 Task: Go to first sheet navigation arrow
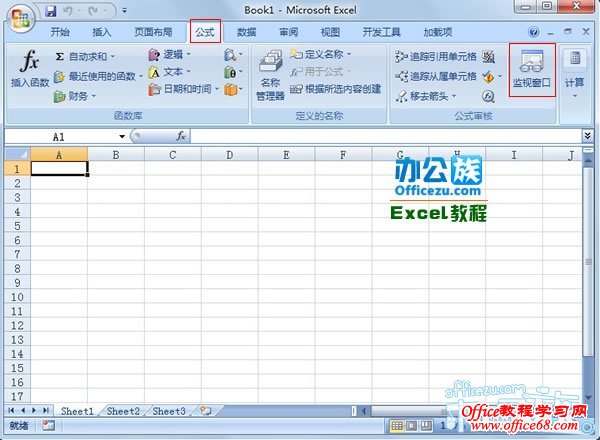point(11,411)
